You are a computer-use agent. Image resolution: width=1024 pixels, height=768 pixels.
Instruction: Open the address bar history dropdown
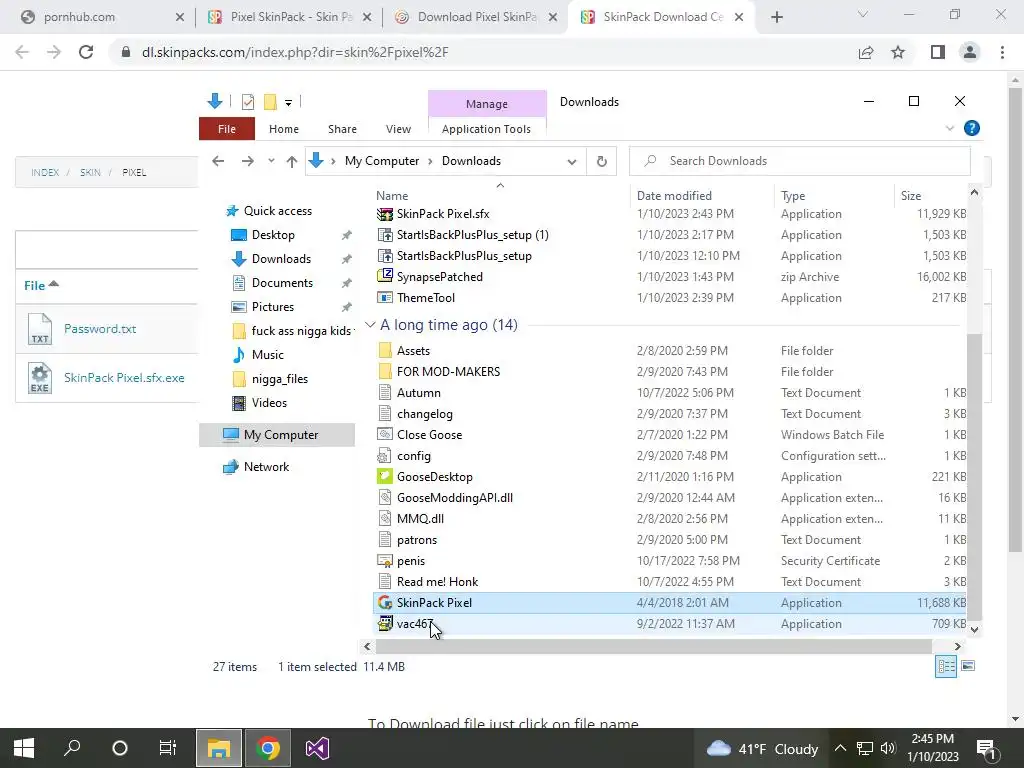tap(572, 161)
